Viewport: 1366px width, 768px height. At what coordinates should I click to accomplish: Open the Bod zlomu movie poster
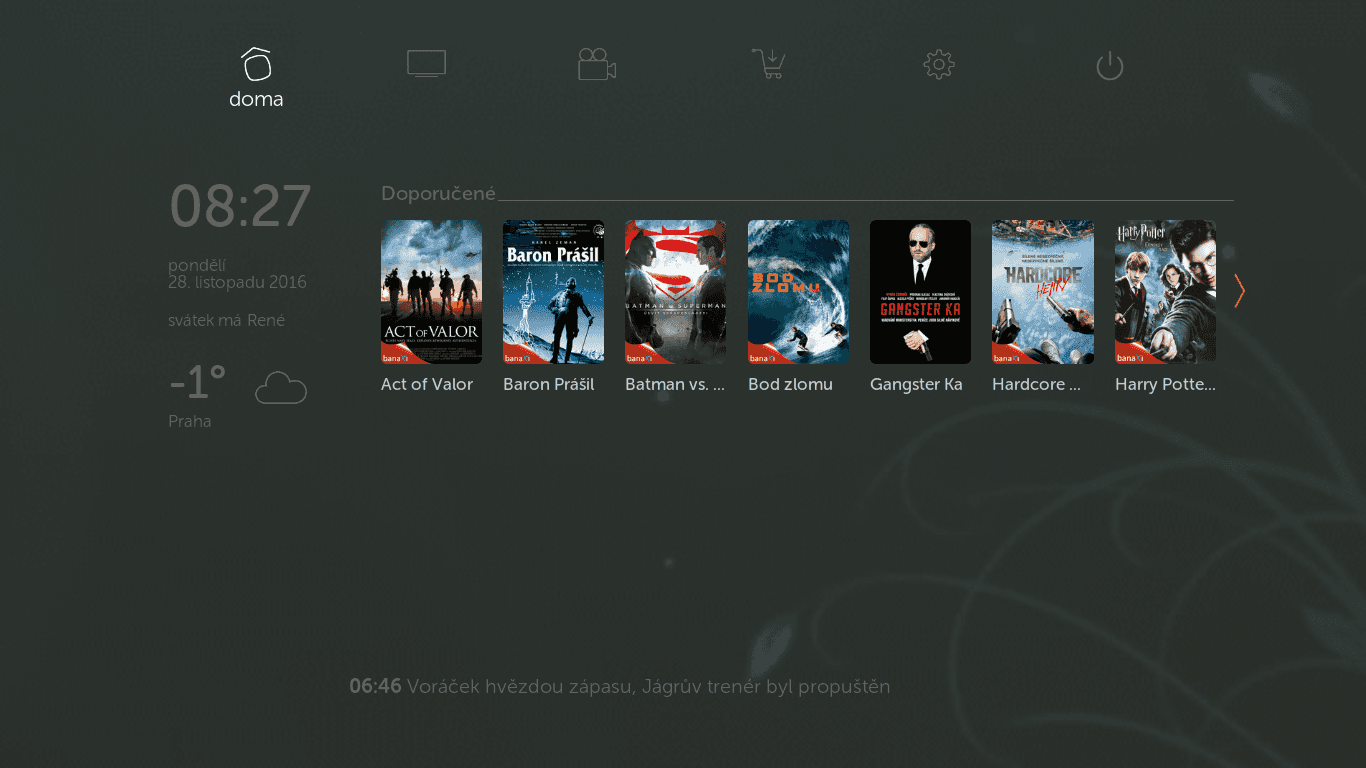click(x=798, y=291)
